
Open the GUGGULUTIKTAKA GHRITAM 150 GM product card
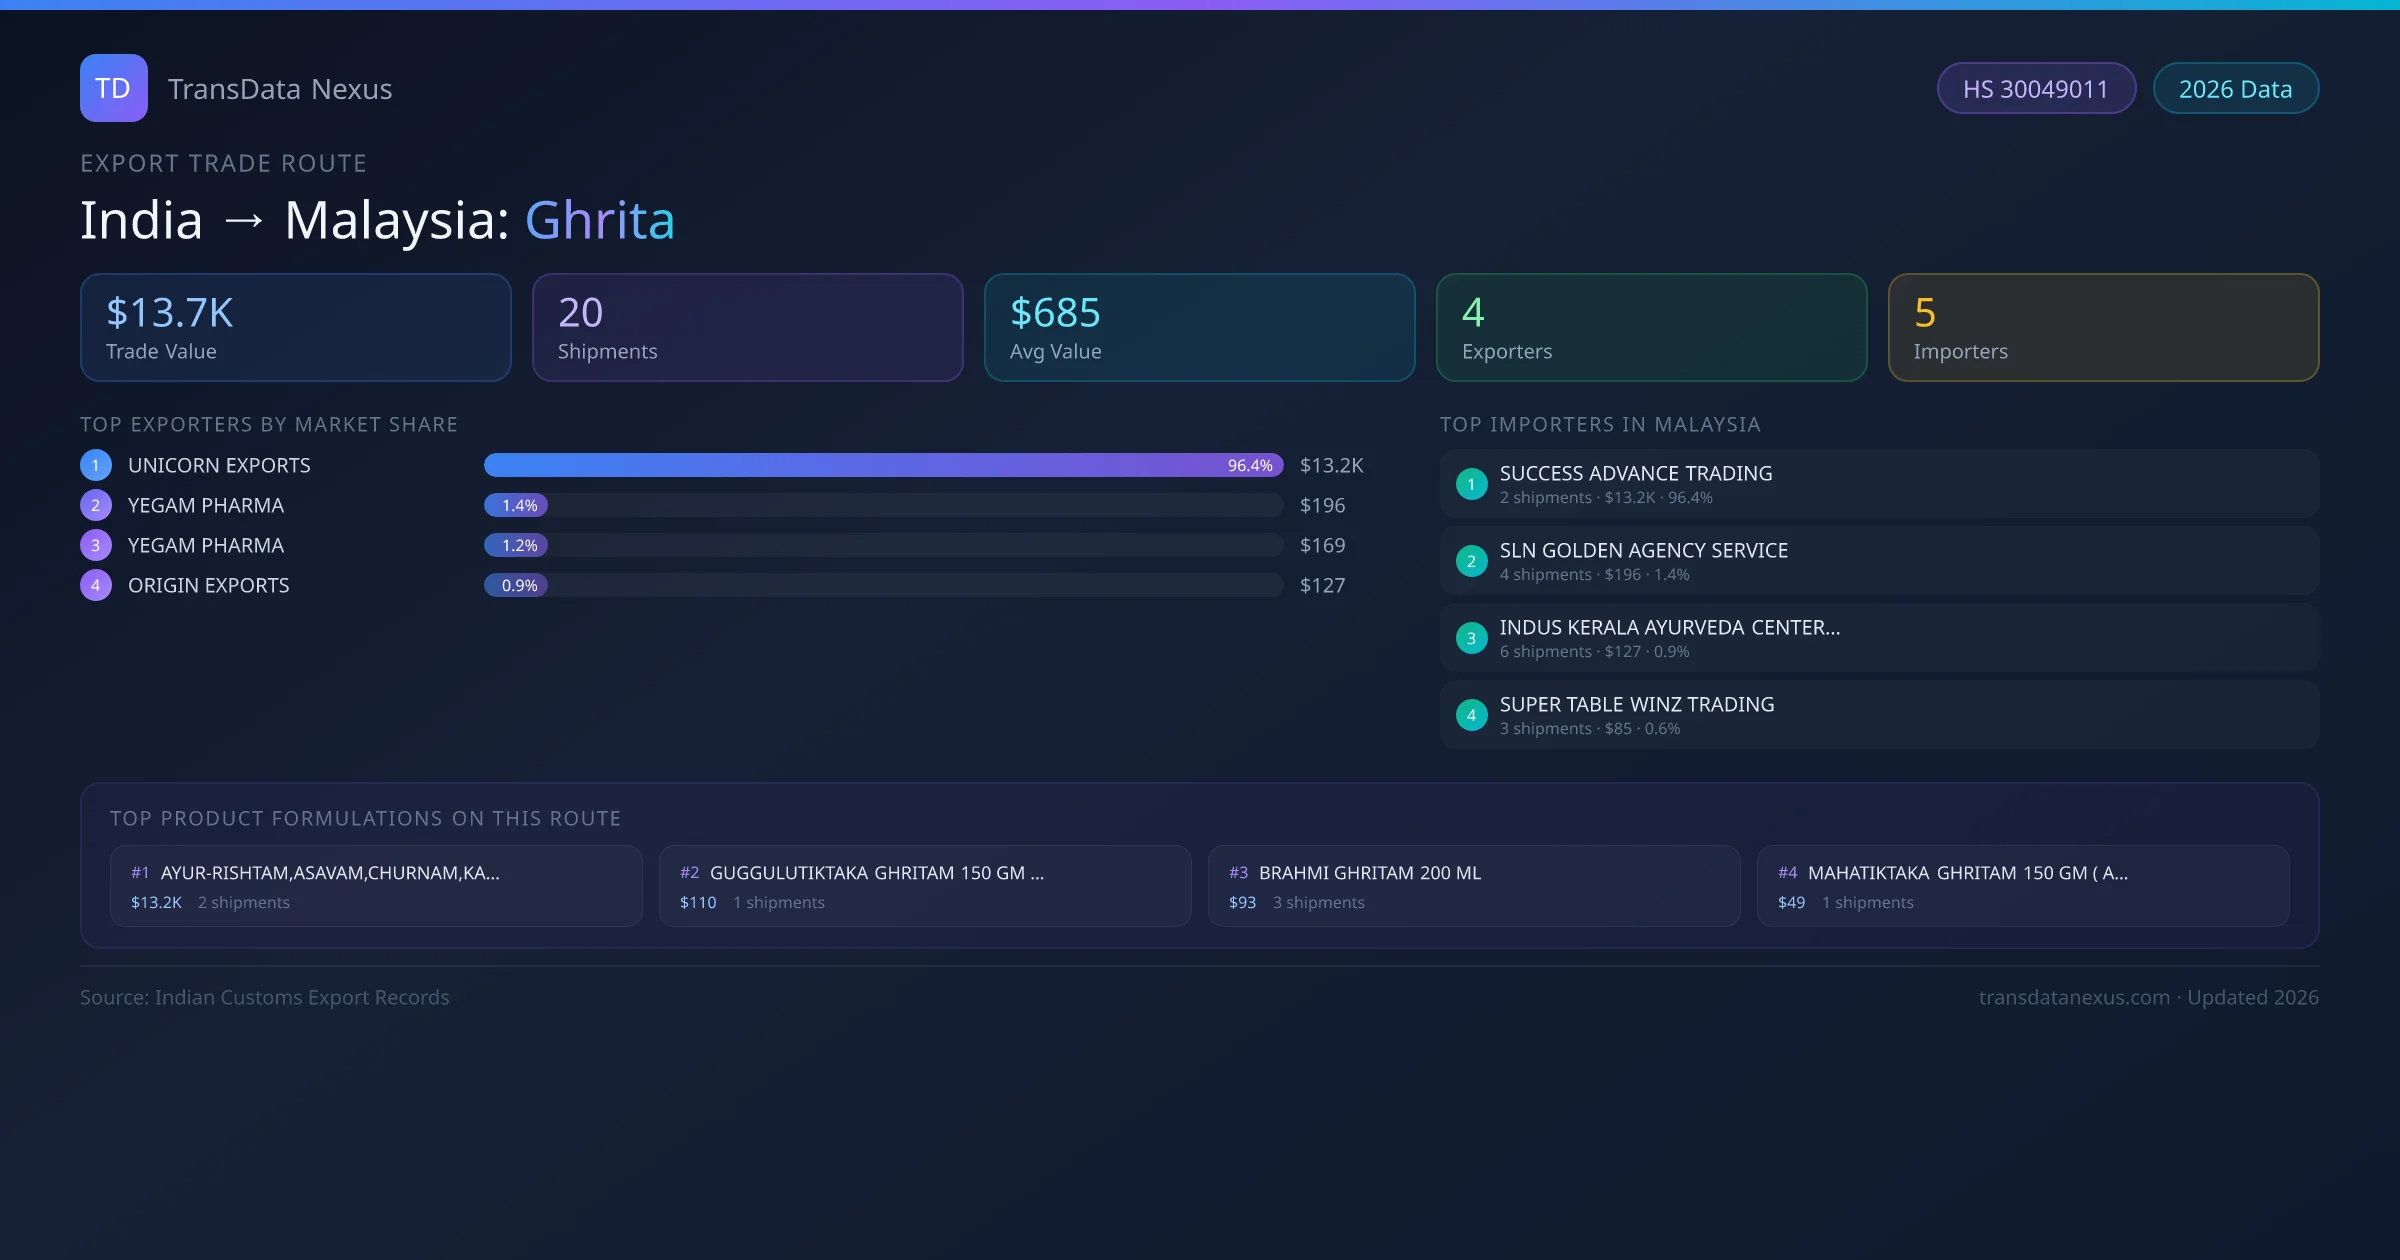point(924,886)
